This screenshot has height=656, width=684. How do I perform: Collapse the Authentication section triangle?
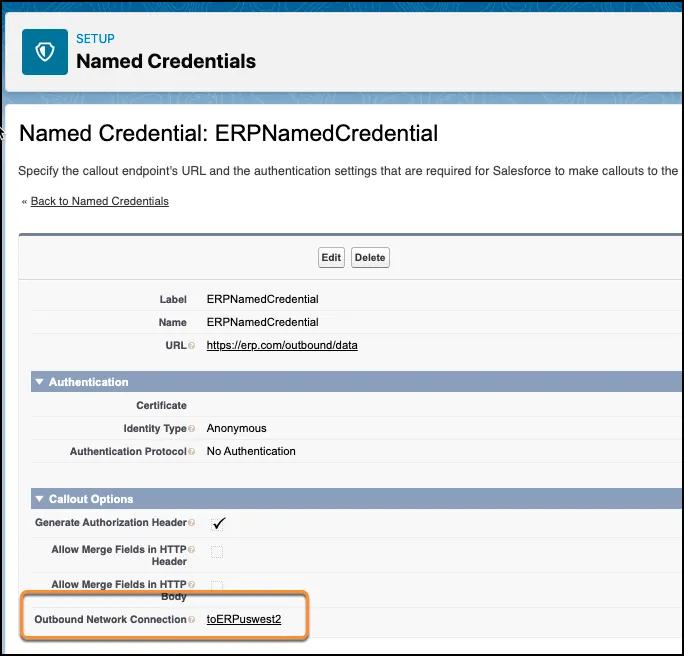coord(39,382)
